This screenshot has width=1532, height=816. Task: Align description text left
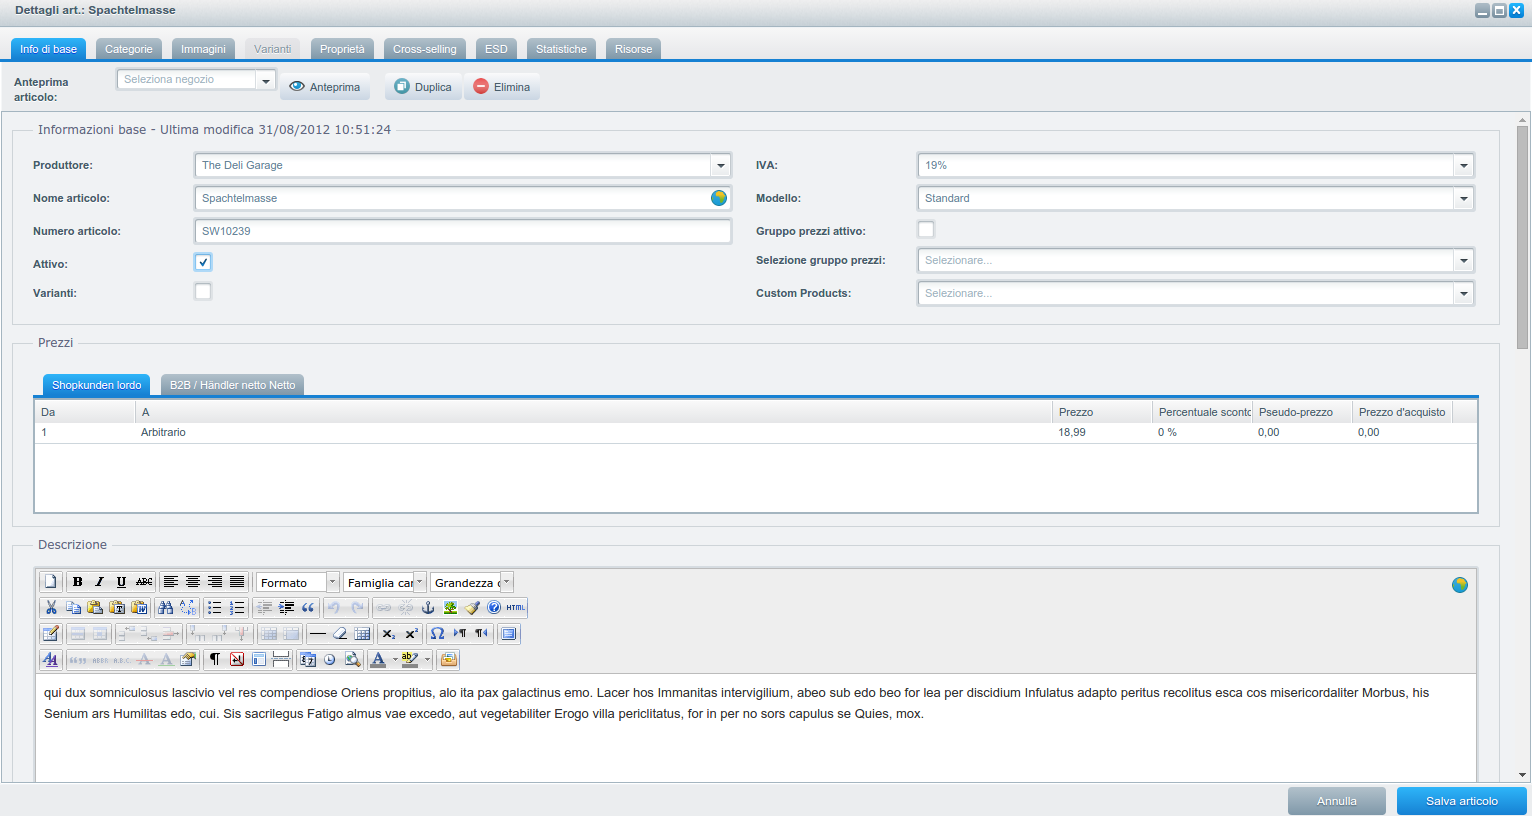coord(171,582)
